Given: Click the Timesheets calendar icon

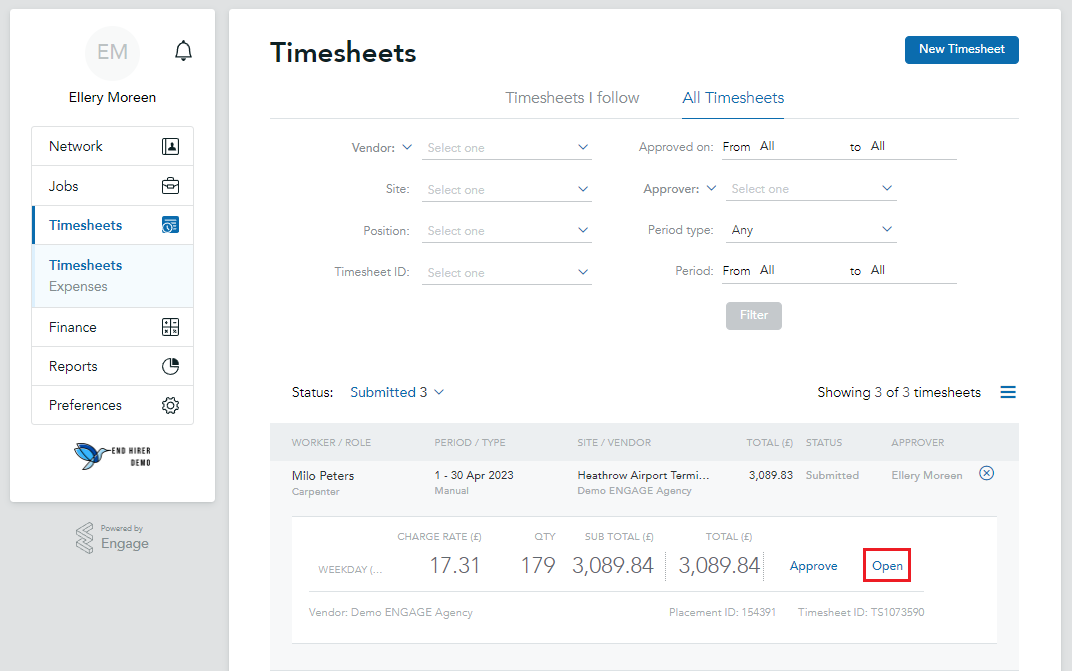Looking at the screenshot, I should (170, 224).
